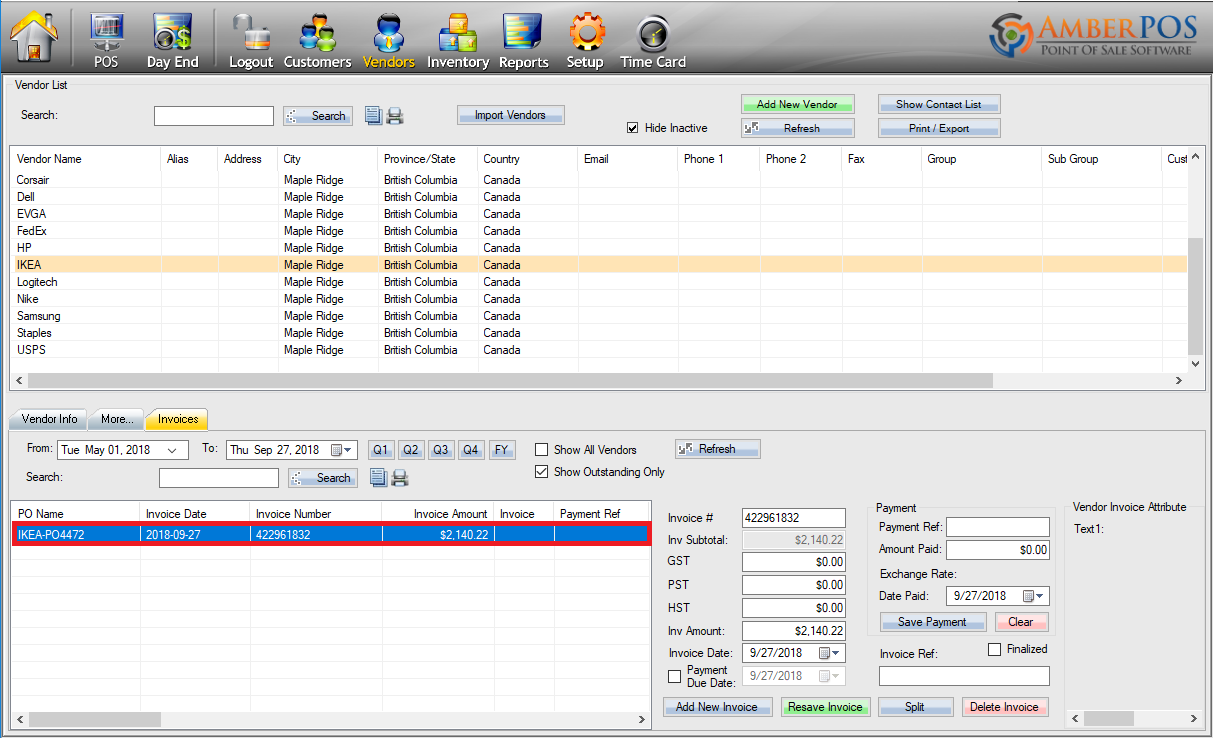The image size is (1213, 738).
Task: Select the Samsung vendor row
Action: point(599,316)
